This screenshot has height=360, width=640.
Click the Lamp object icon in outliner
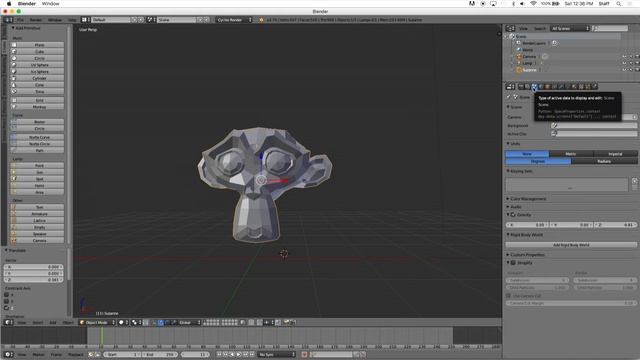[519, 63]
